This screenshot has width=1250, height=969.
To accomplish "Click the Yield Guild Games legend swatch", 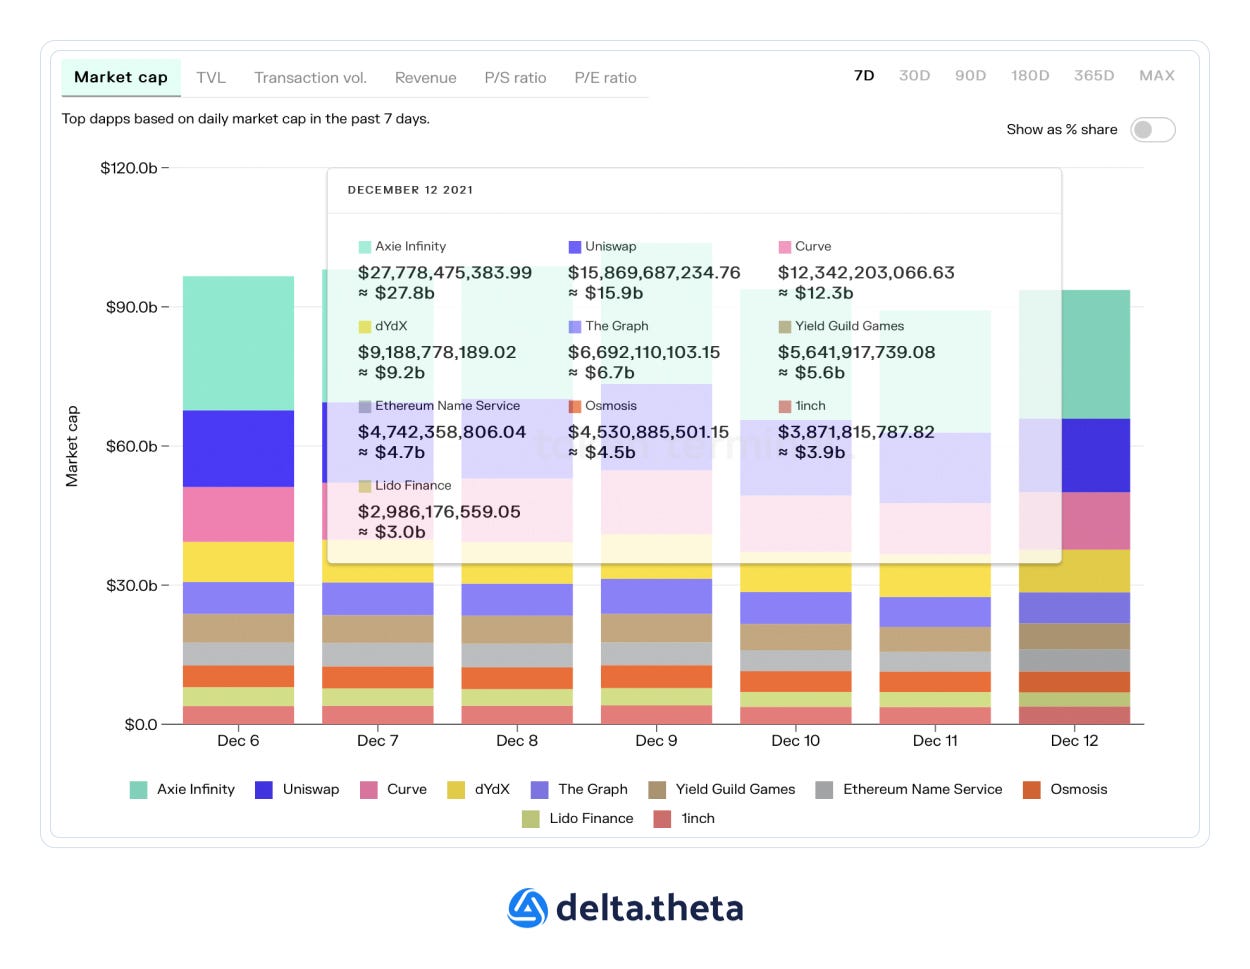I will click(x=657, y=790).
